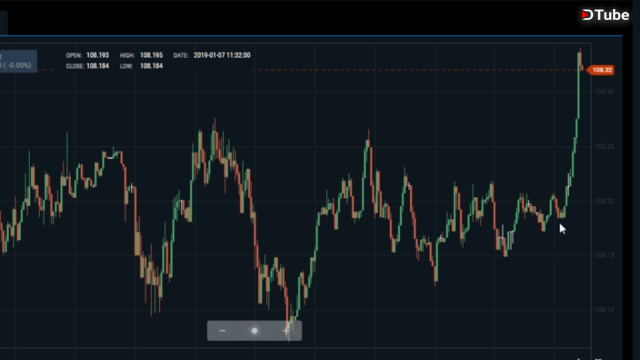Image resolution: width=640 pixels, height=360 pixels.
Task: Click the 108.20 price axis label
Action: [x=604, y=201]
